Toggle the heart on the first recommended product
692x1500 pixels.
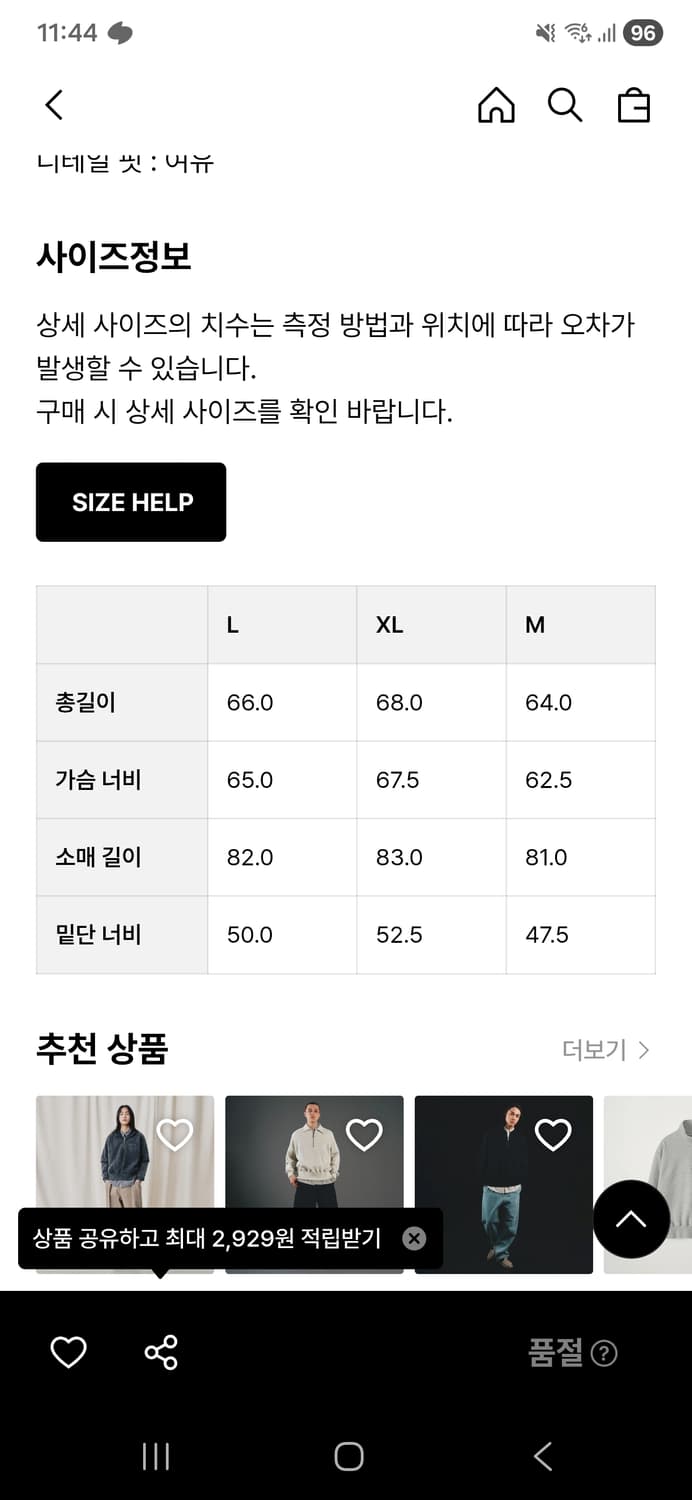[174, 1133]
